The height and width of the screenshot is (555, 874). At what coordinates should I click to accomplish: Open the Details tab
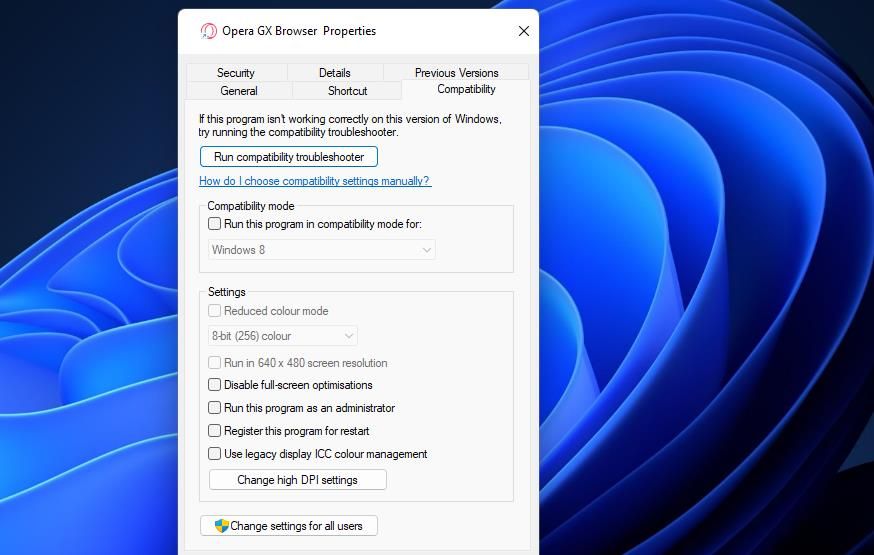pos(334,73)
